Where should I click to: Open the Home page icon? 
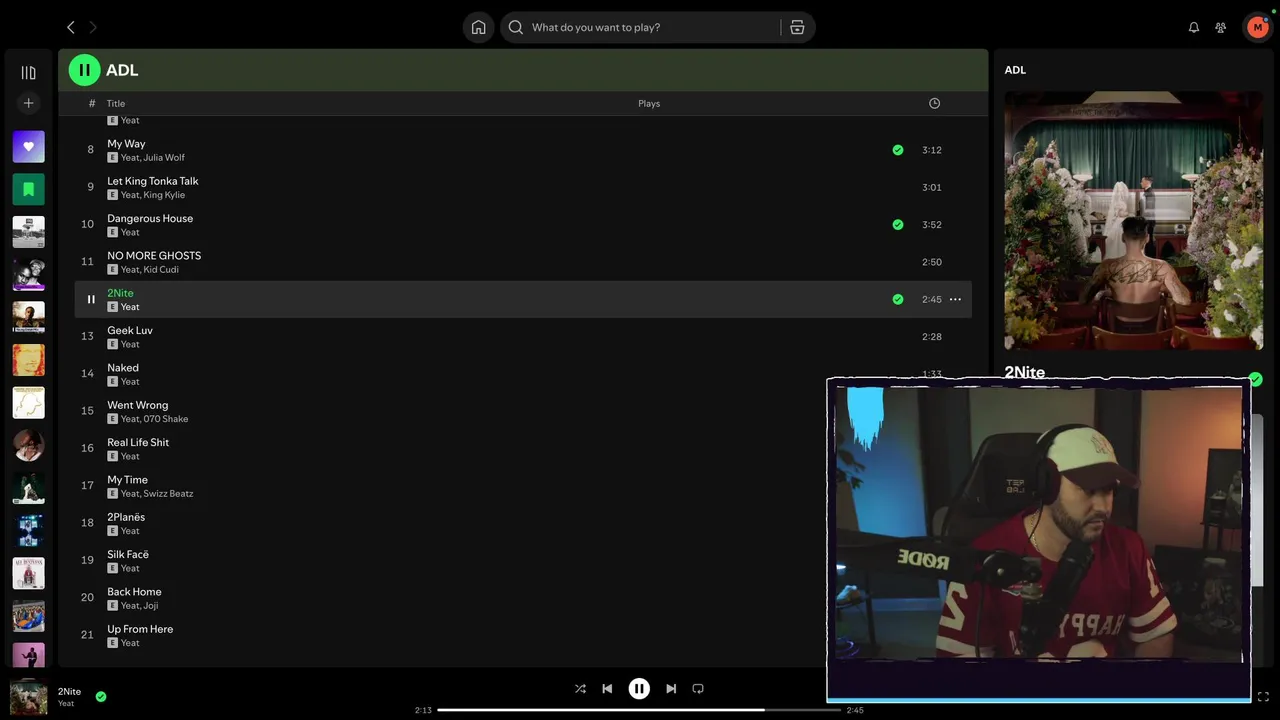click(478, 27)
